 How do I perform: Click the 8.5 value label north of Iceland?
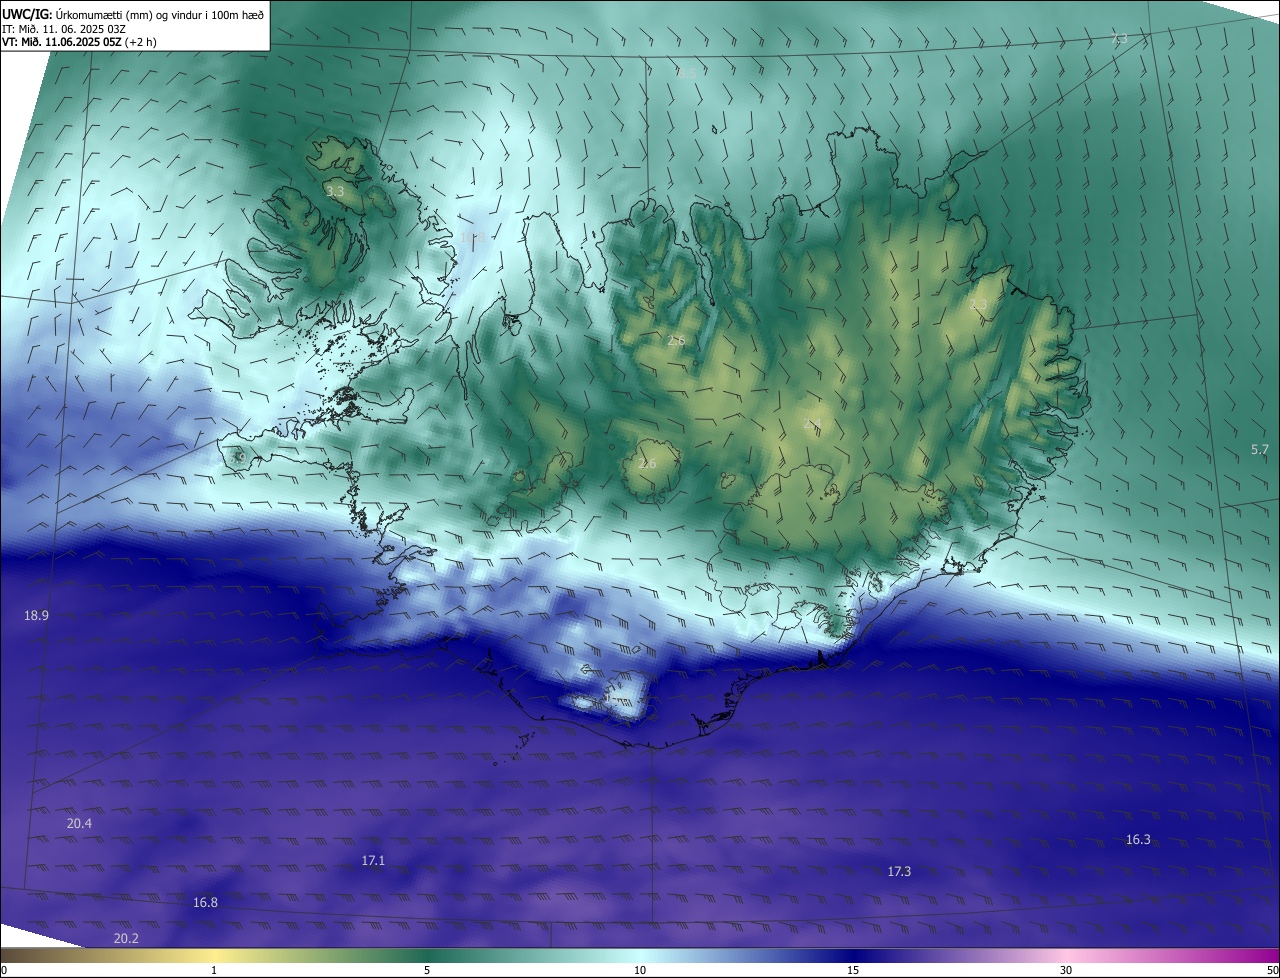(686, 73)
